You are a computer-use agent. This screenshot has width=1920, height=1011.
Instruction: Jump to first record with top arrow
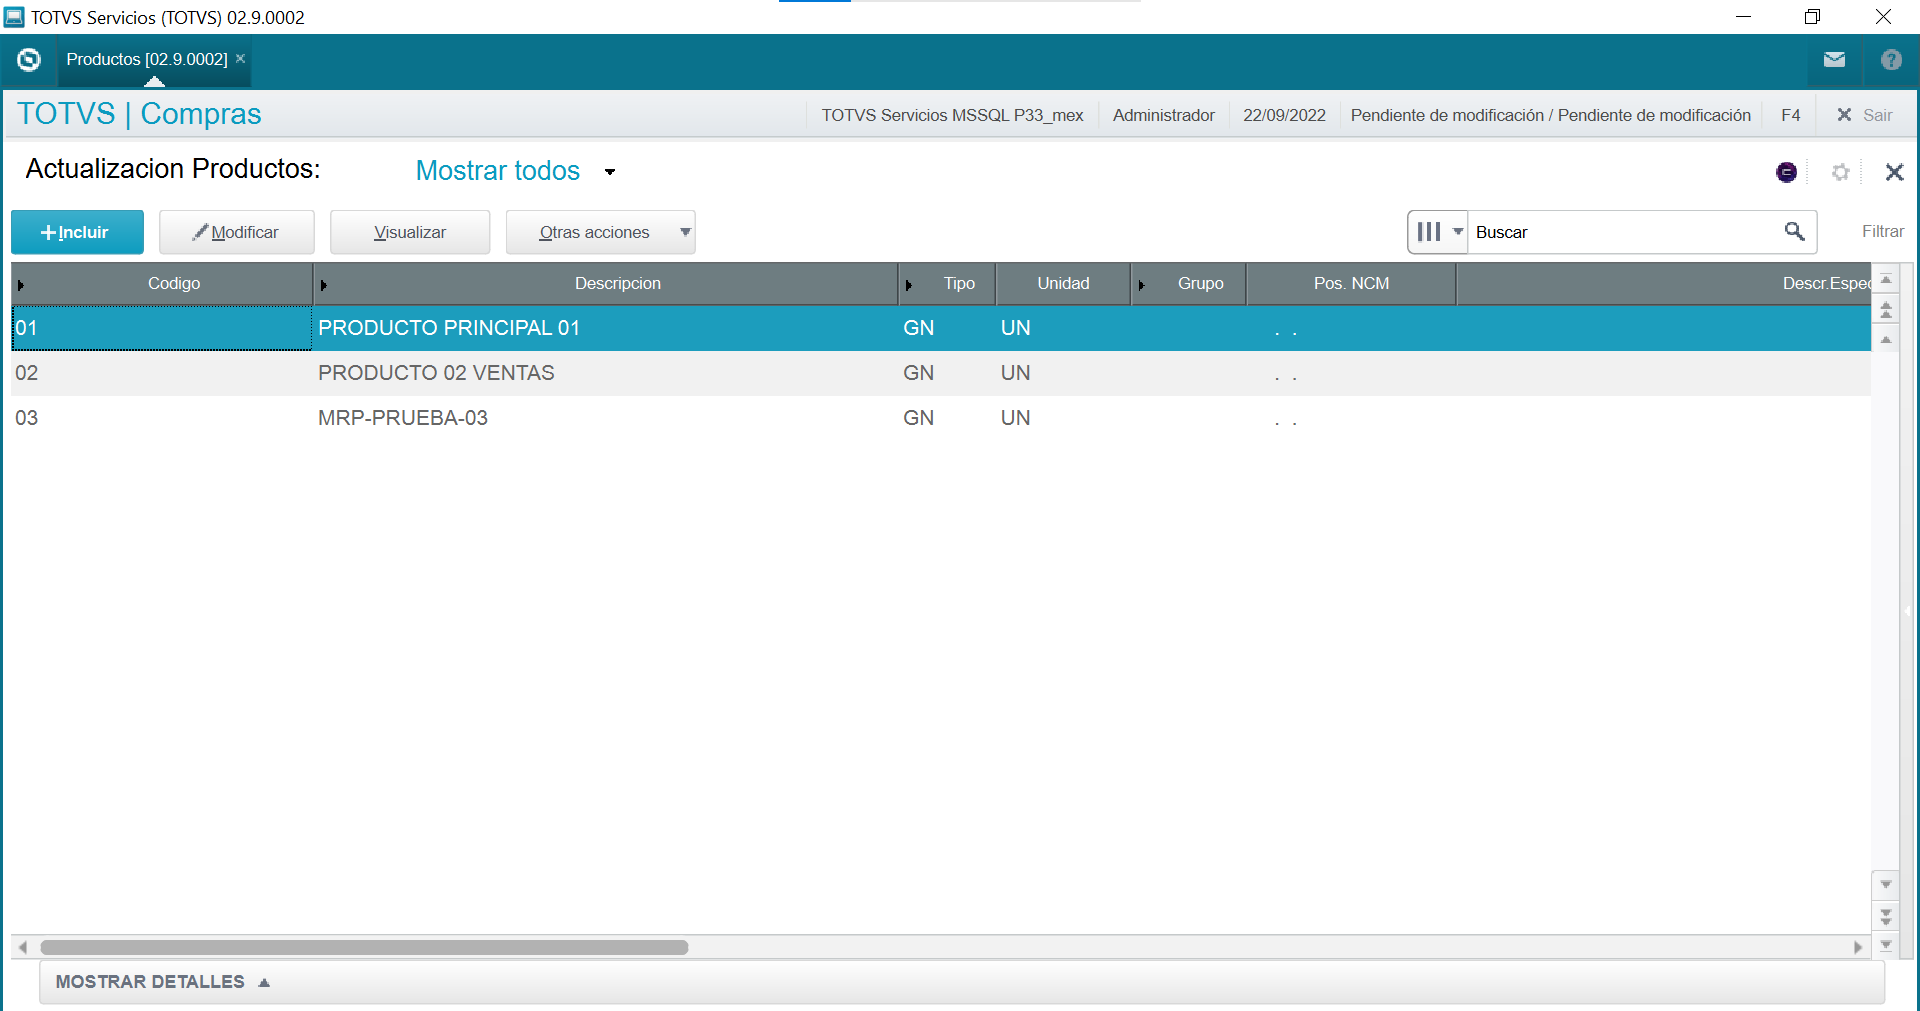(x=1886, y=280)
